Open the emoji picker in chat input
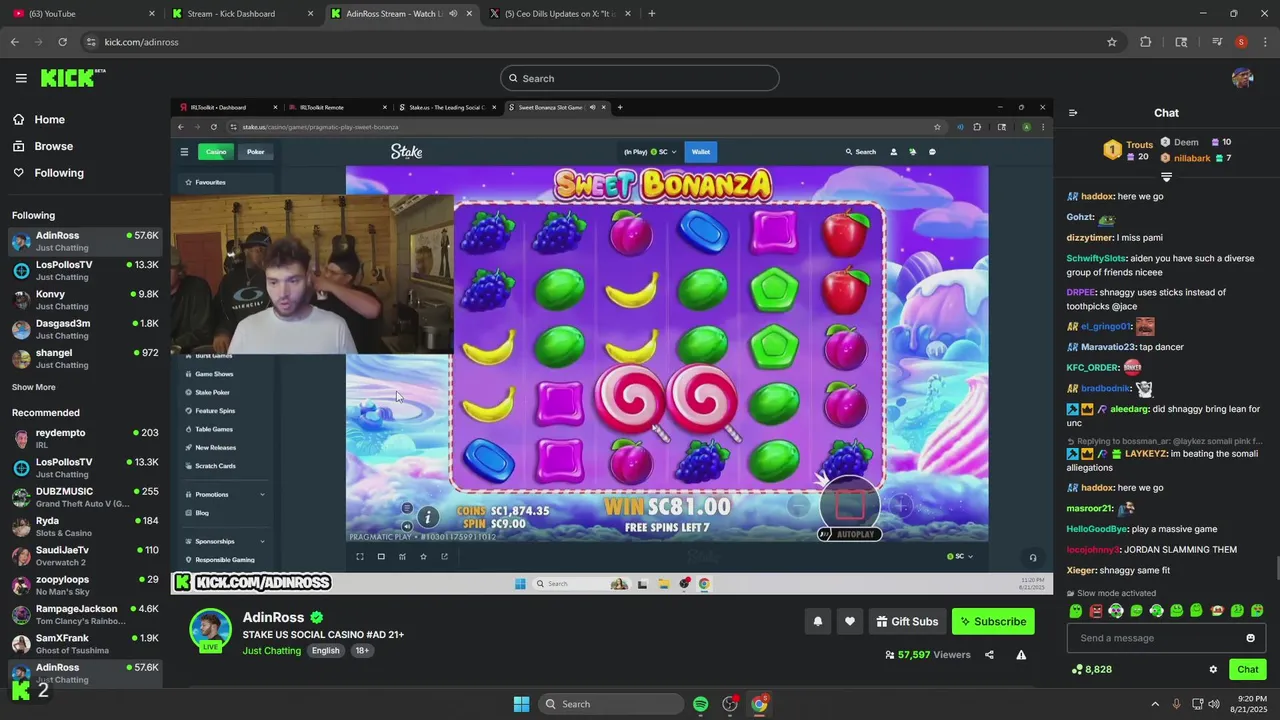Screen dimensions: 1280x720 pos(1250,638)
